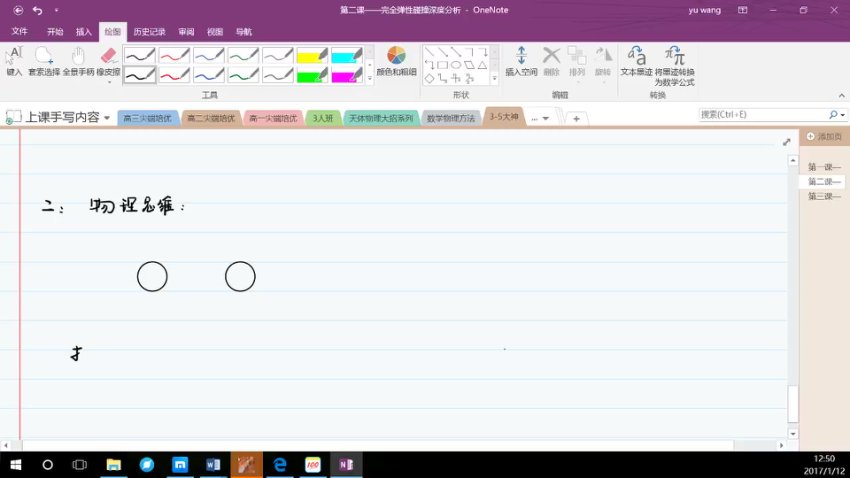Convert Ink to Text (文本墨迹)

636,61
